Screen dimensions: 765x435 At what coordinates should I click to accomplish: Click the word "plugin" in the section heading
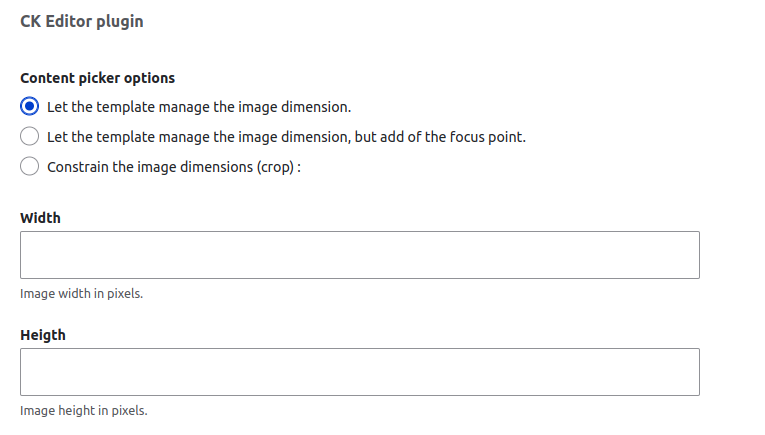point(120,21)
